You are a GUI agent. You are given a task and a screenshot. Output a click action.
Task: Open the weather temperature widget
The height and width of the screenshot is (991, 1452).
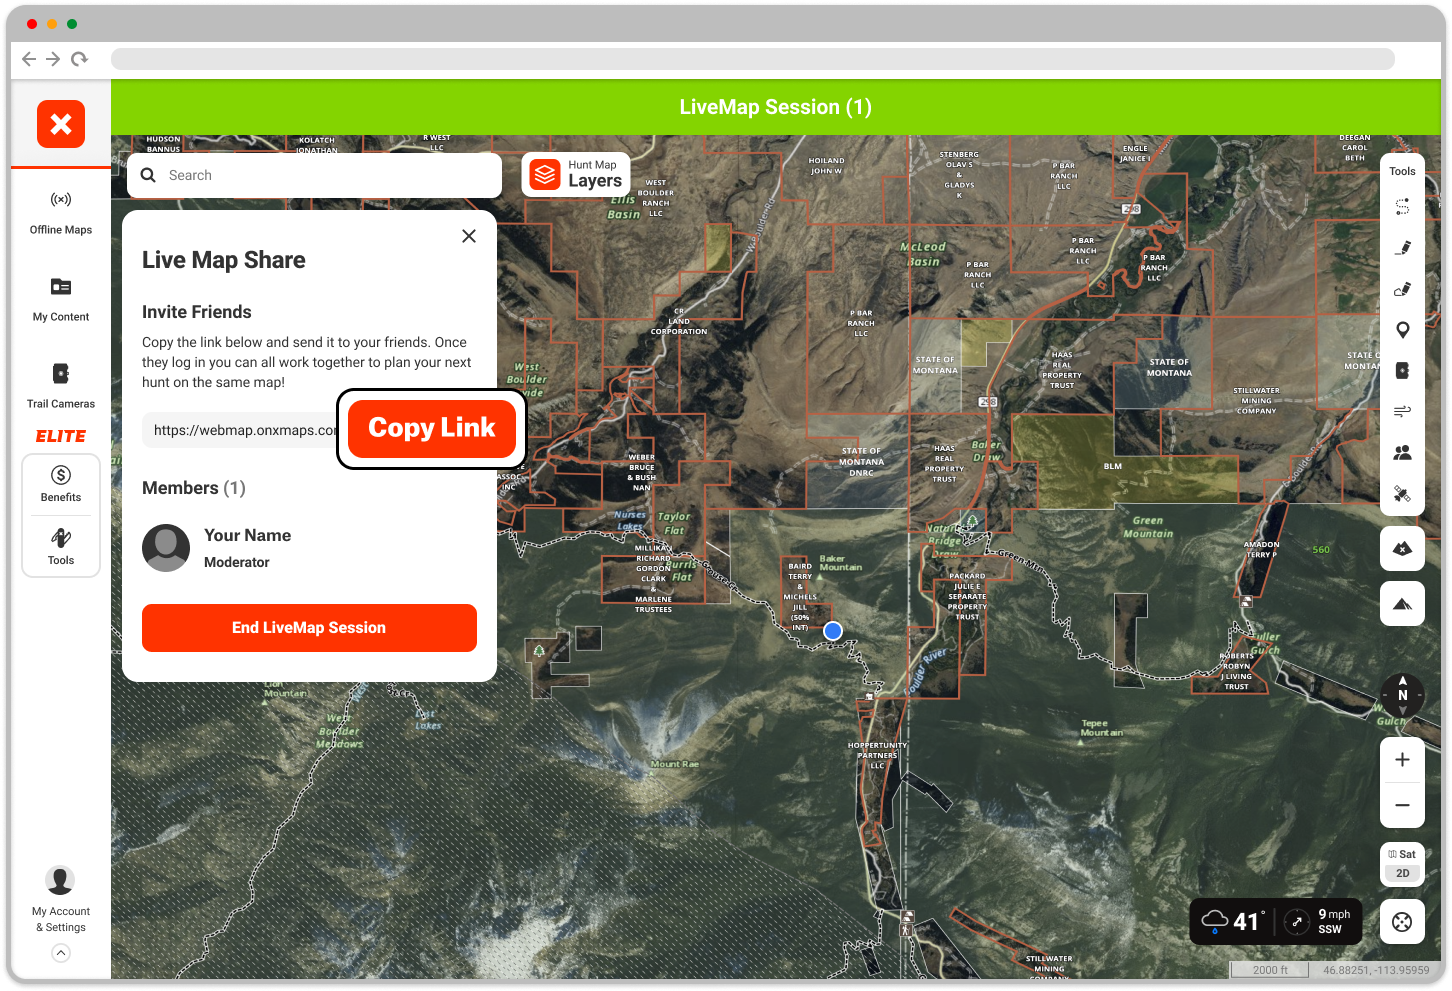pyautogui.click(x=1233, y=921)
